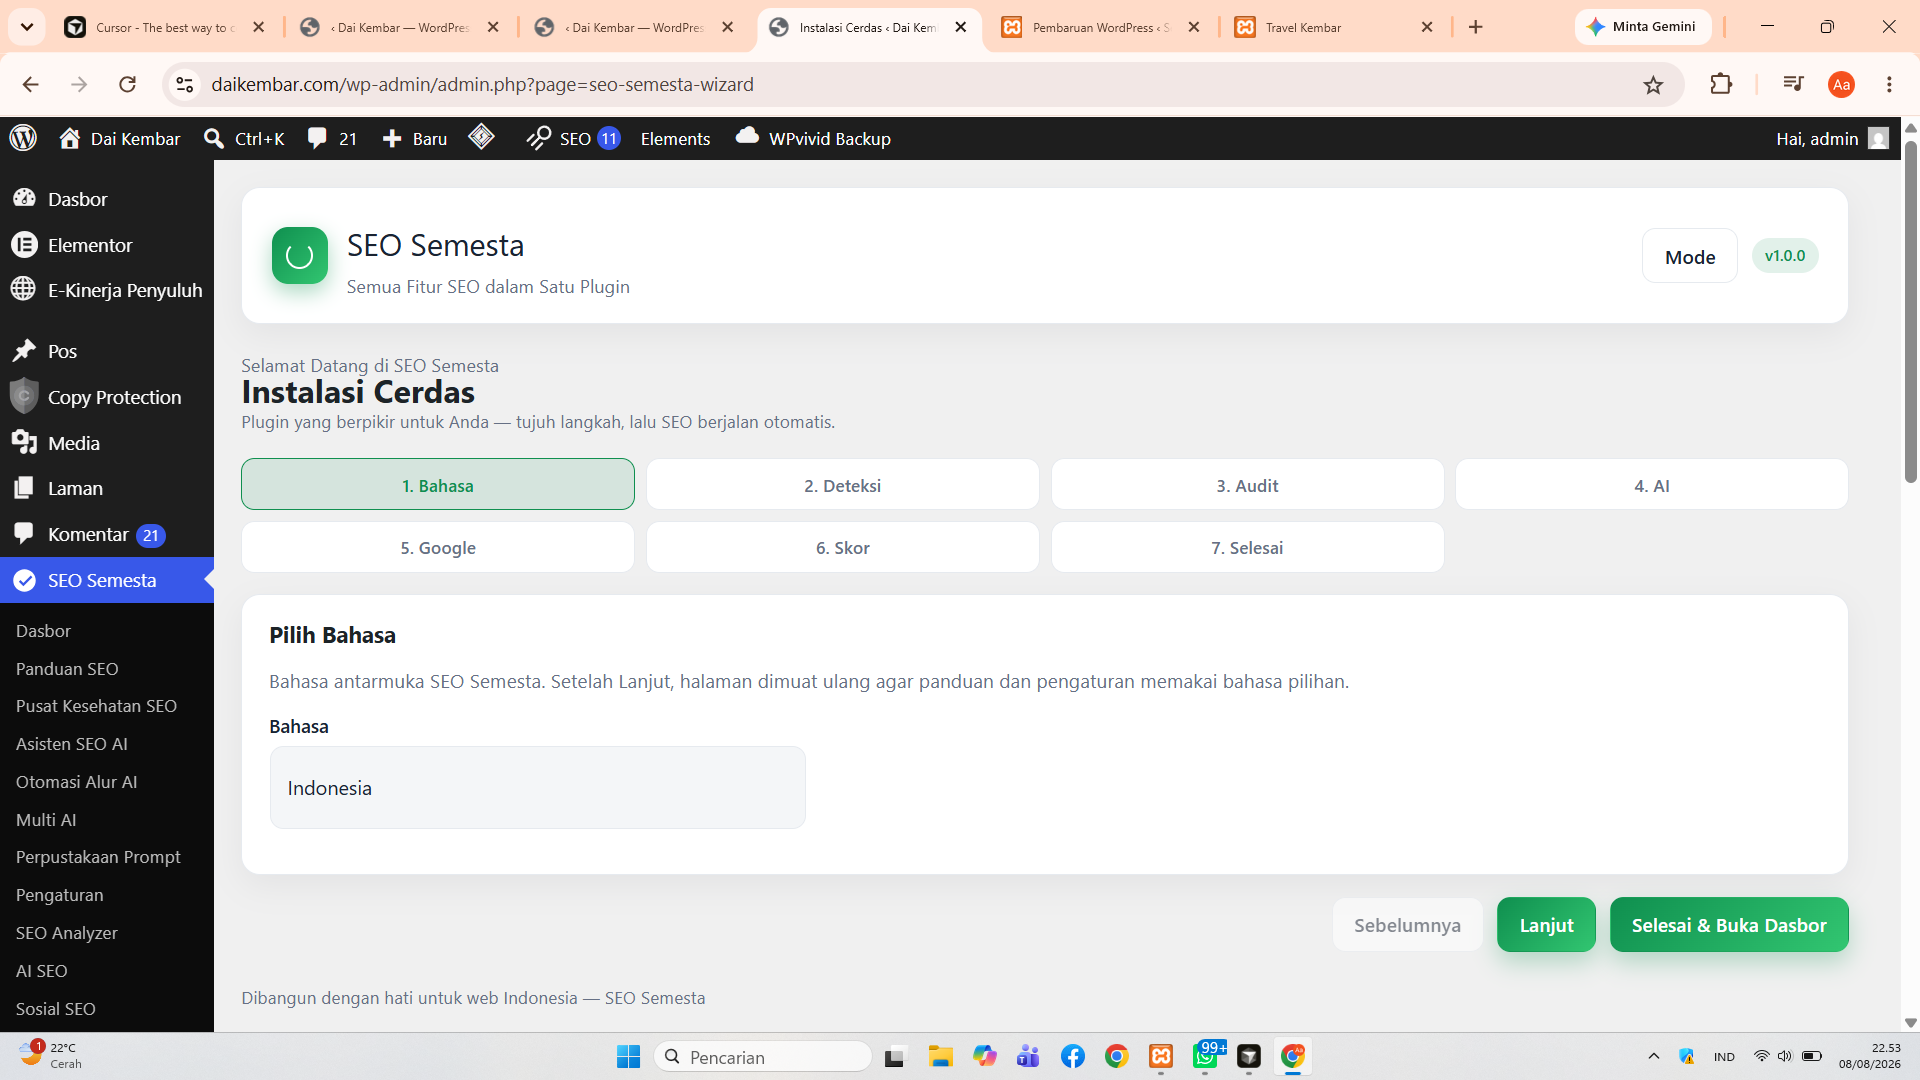
Task: Open SEO Analyzer submenu link
Action: pos(67,933)
